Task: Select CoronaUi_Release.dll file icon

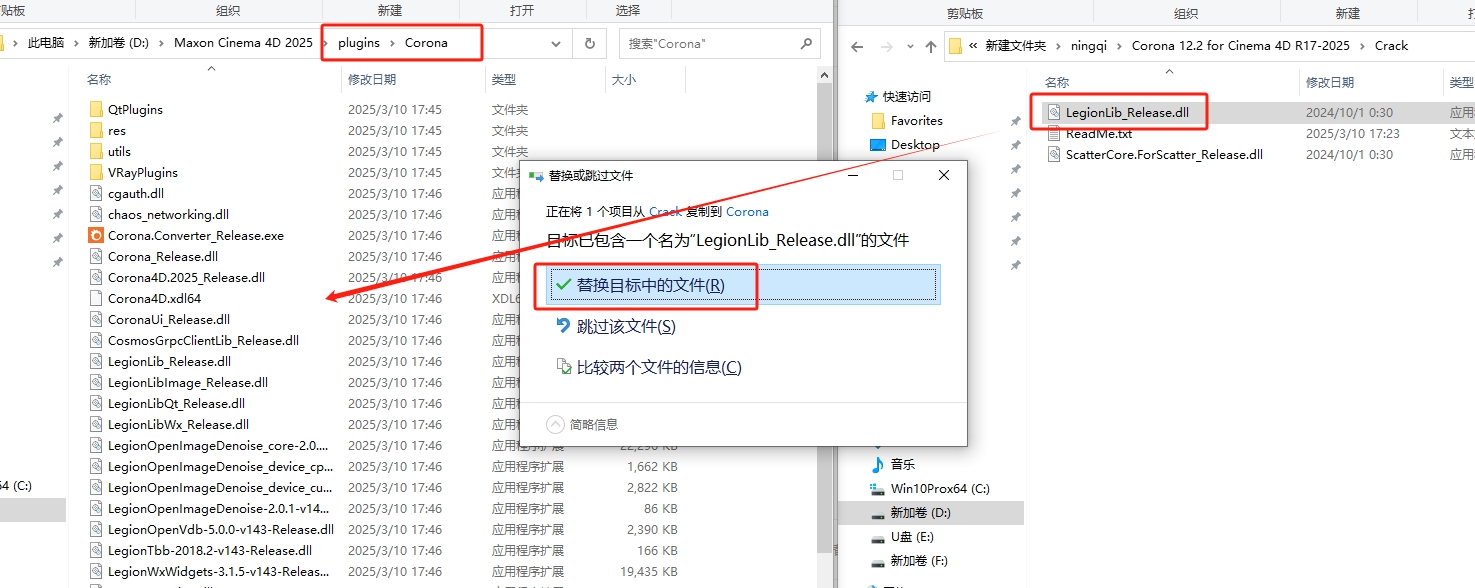Action: pyautogui.click(x=96, y=319)
